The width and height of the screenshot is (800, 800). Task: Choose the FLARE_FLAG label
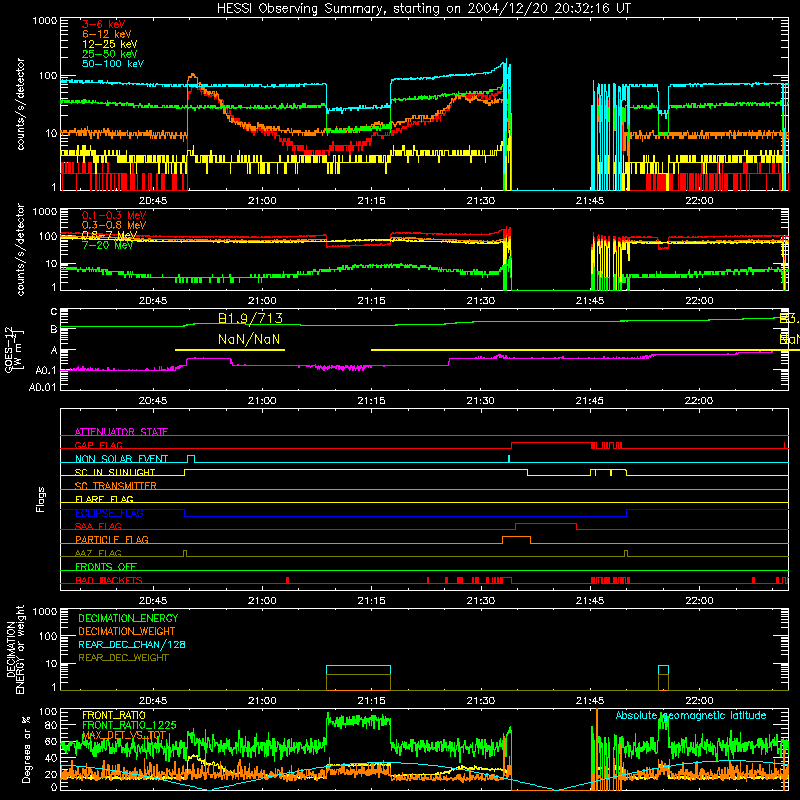[x=104, y=499]
